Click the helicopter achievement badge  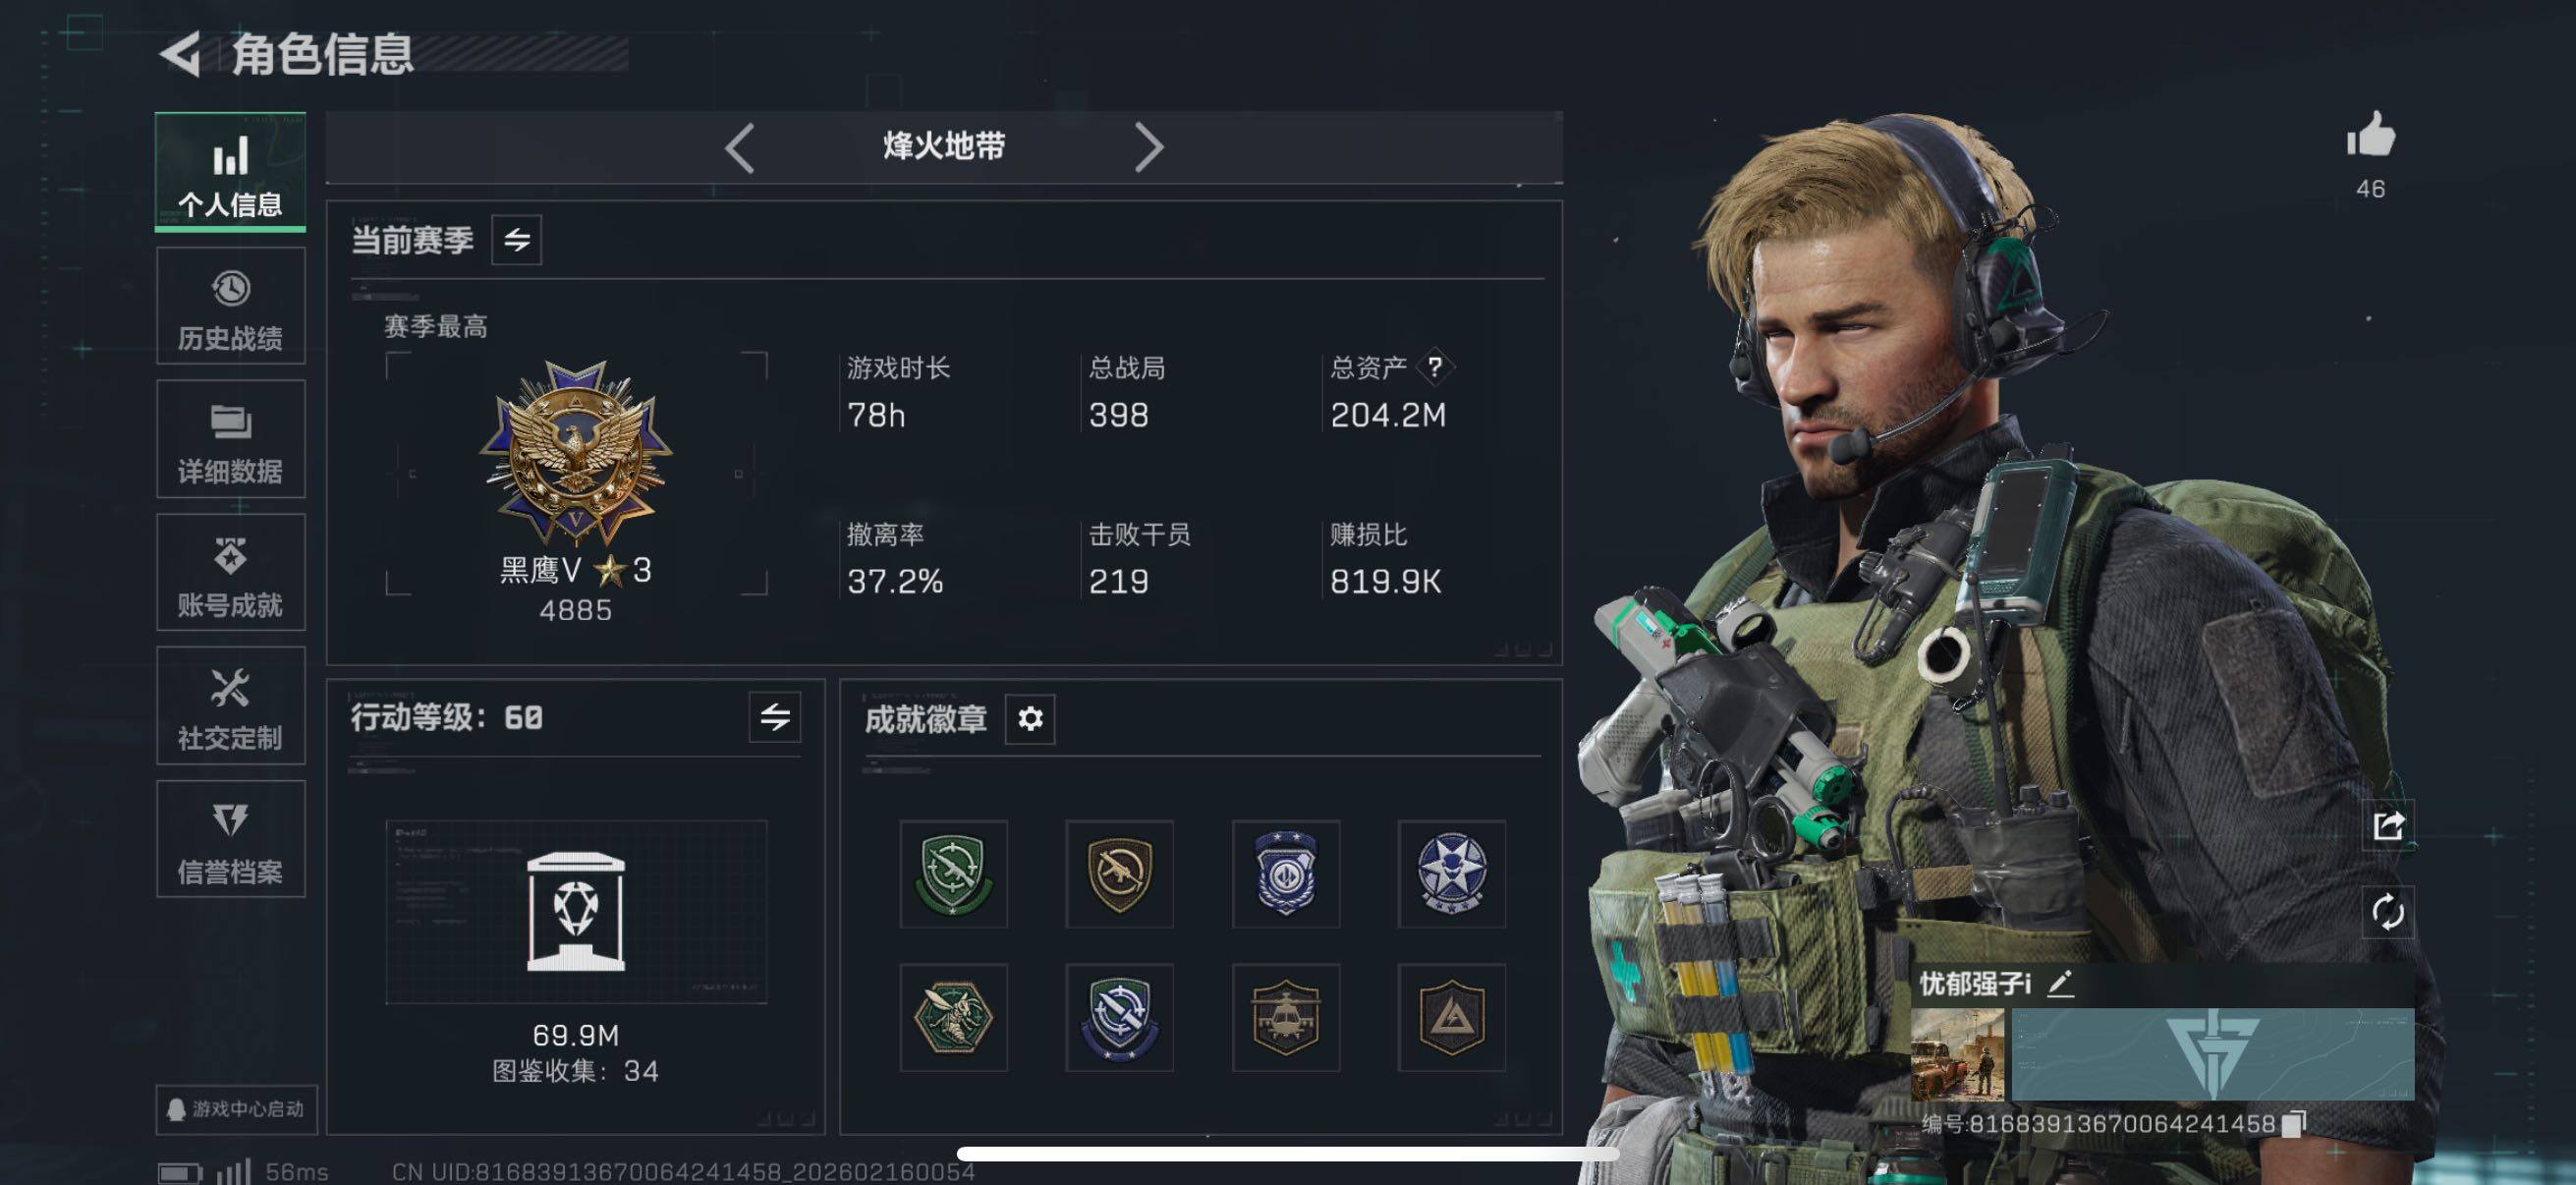point(1285,1018)
